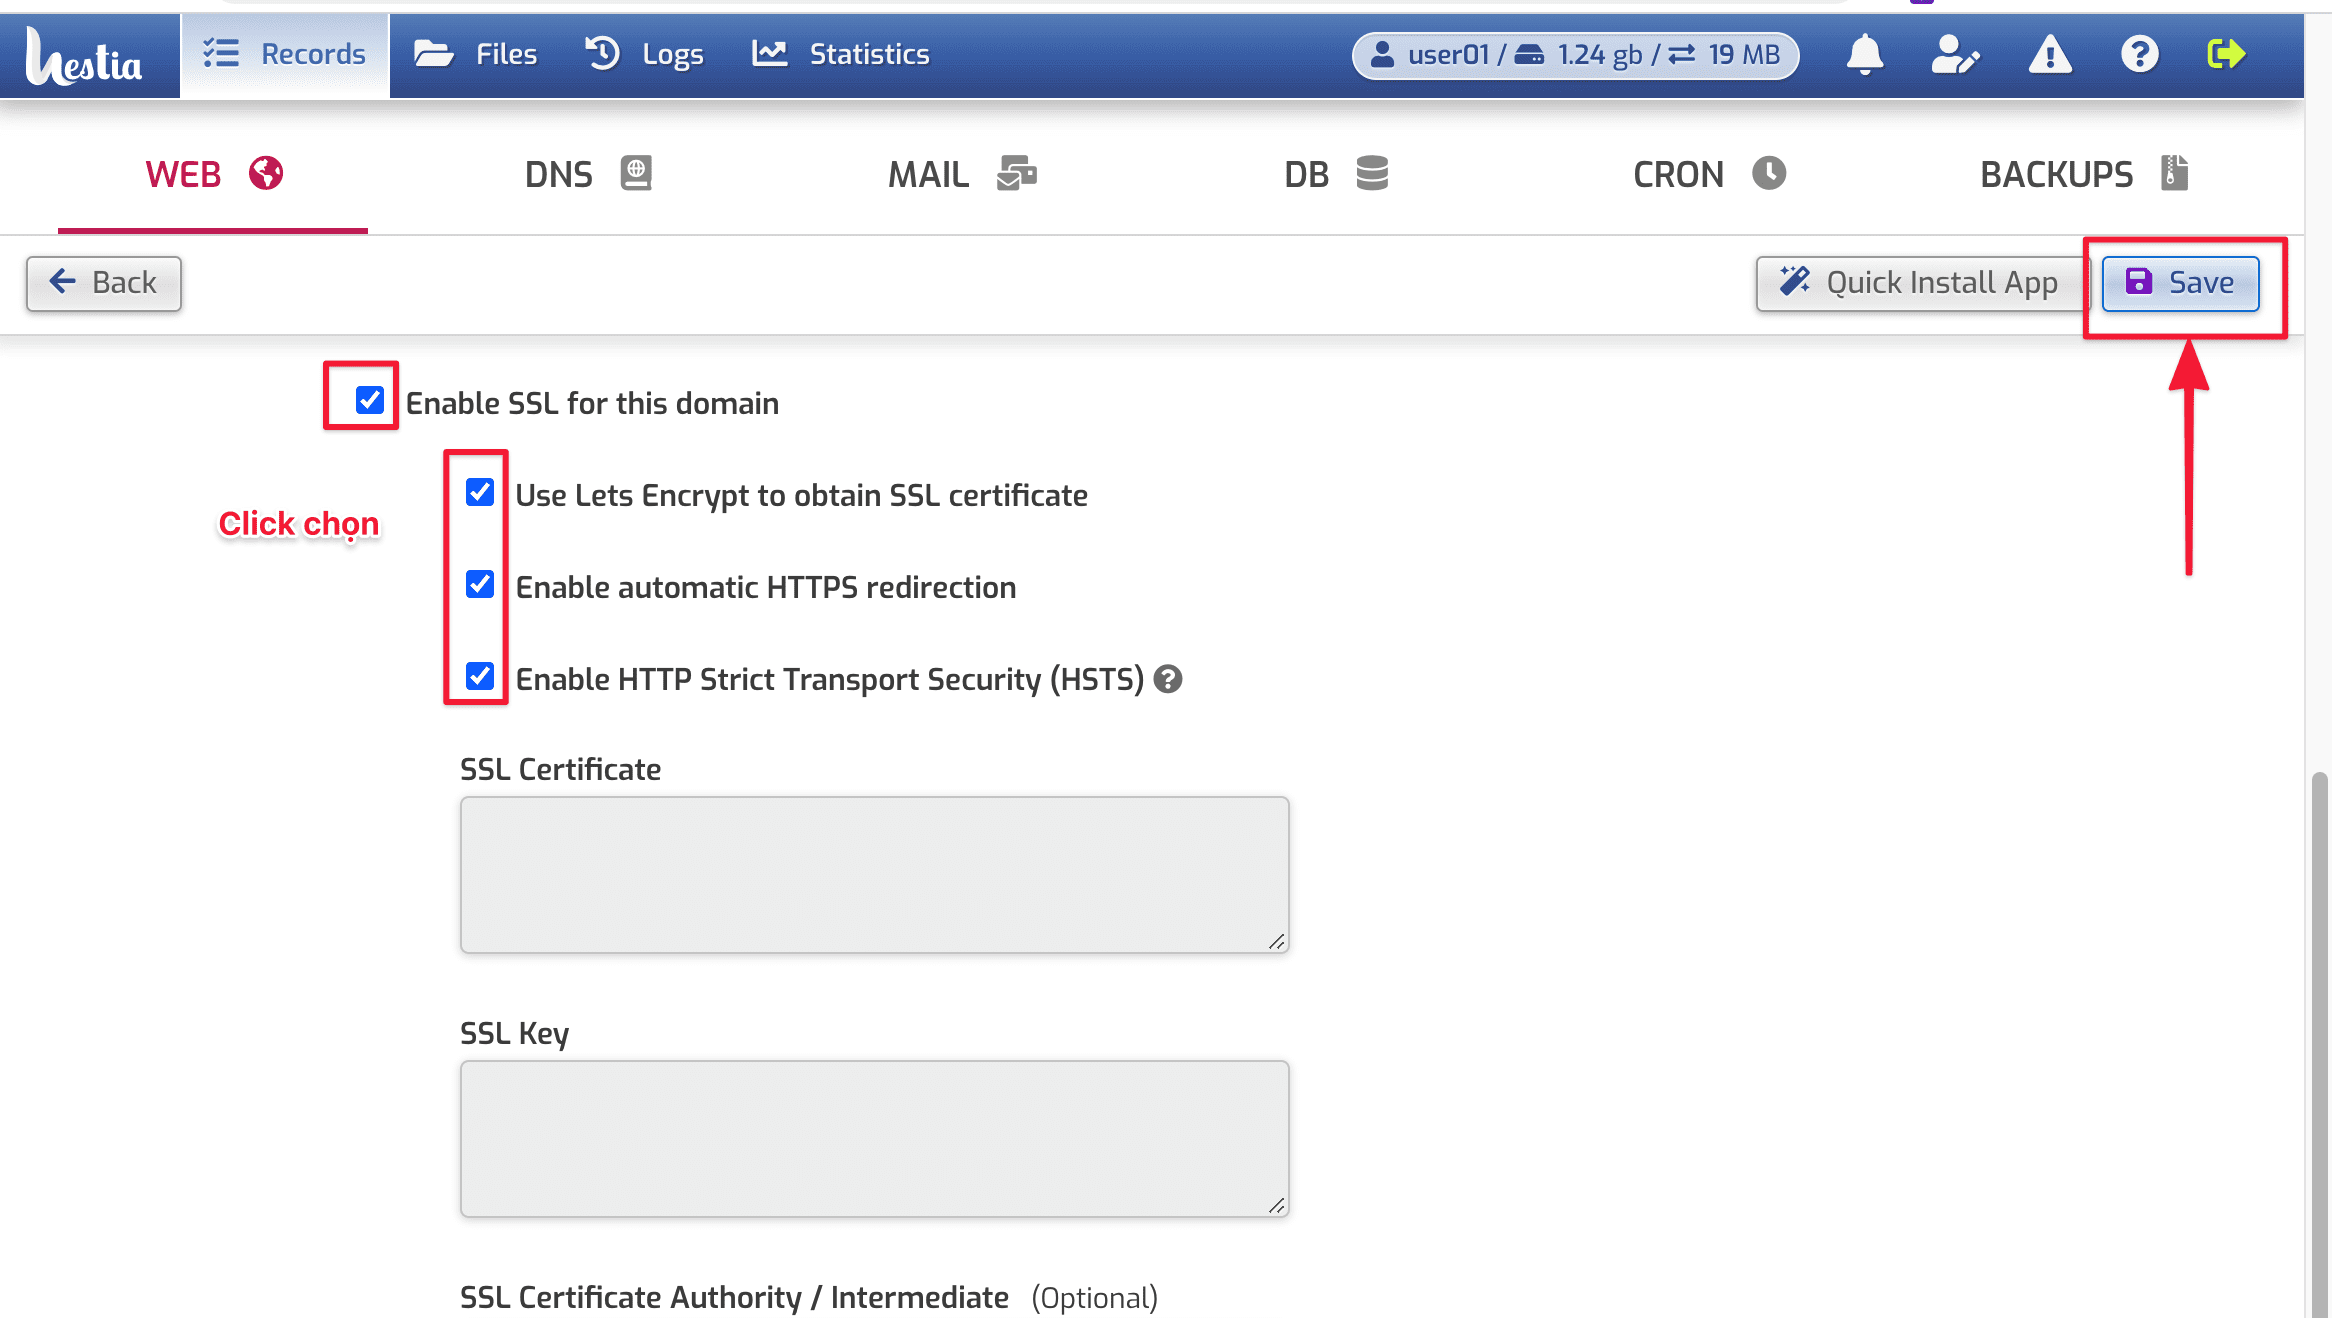Uncheck Enable SSL for this domain
This screenshot has height=1318, width=2332.
tap(369, 400)
